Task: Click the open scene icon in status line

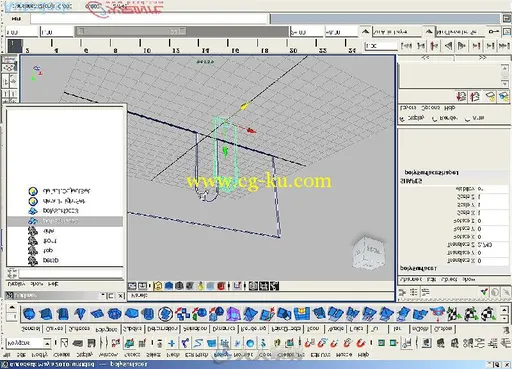Action: coord(78,343)
